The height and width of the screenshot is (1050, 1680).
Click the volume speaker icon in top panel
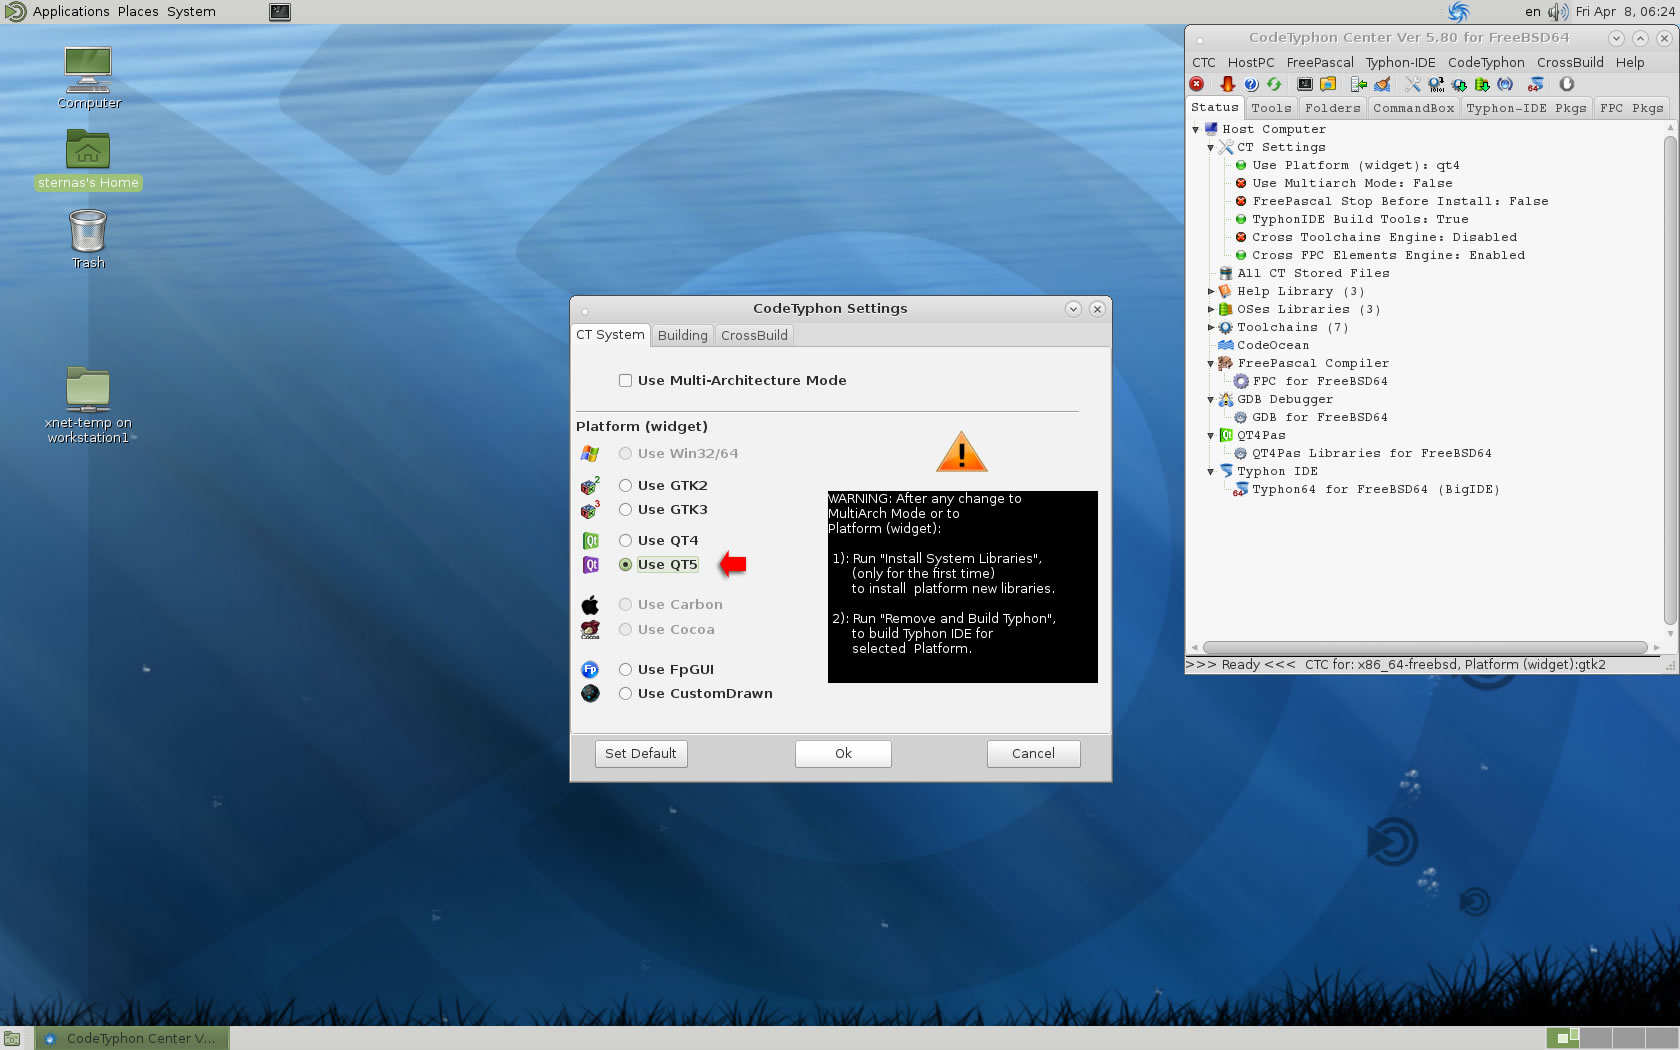click(x=1558, y=12)
